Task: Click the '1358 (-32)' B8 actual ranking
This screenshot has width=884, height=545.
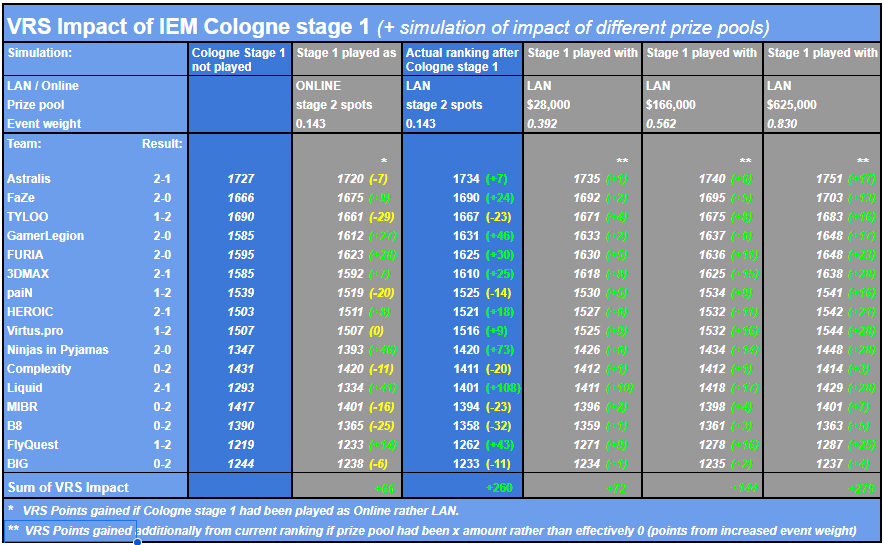Action: [482, 426]
